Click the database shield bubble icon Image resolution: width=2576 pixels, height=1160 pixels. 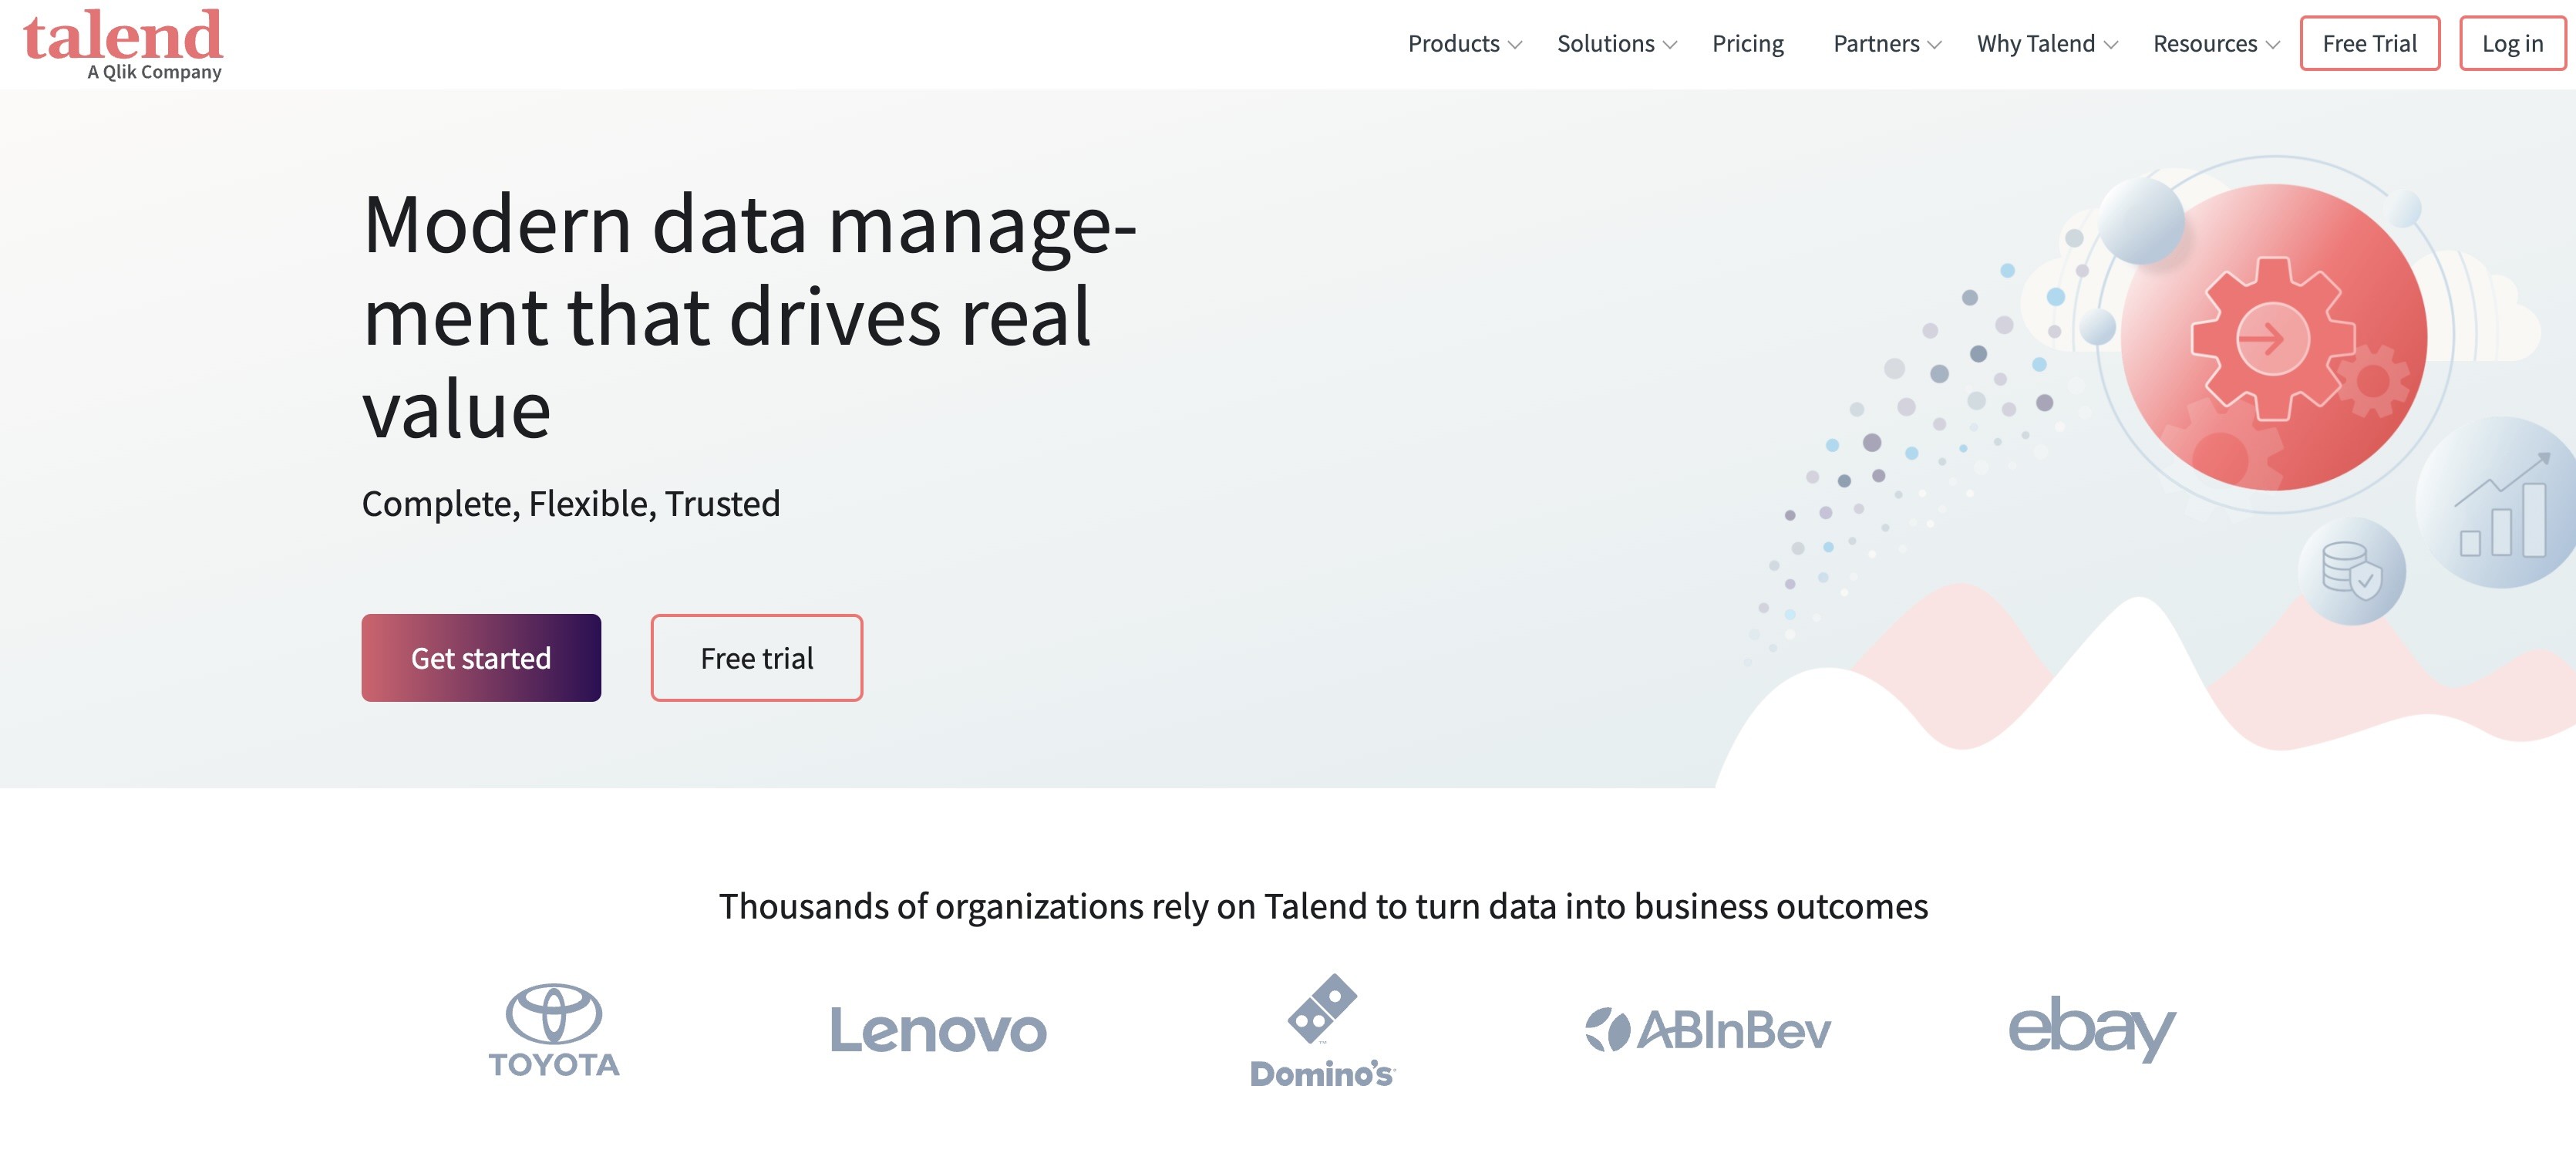point(2351,571)
